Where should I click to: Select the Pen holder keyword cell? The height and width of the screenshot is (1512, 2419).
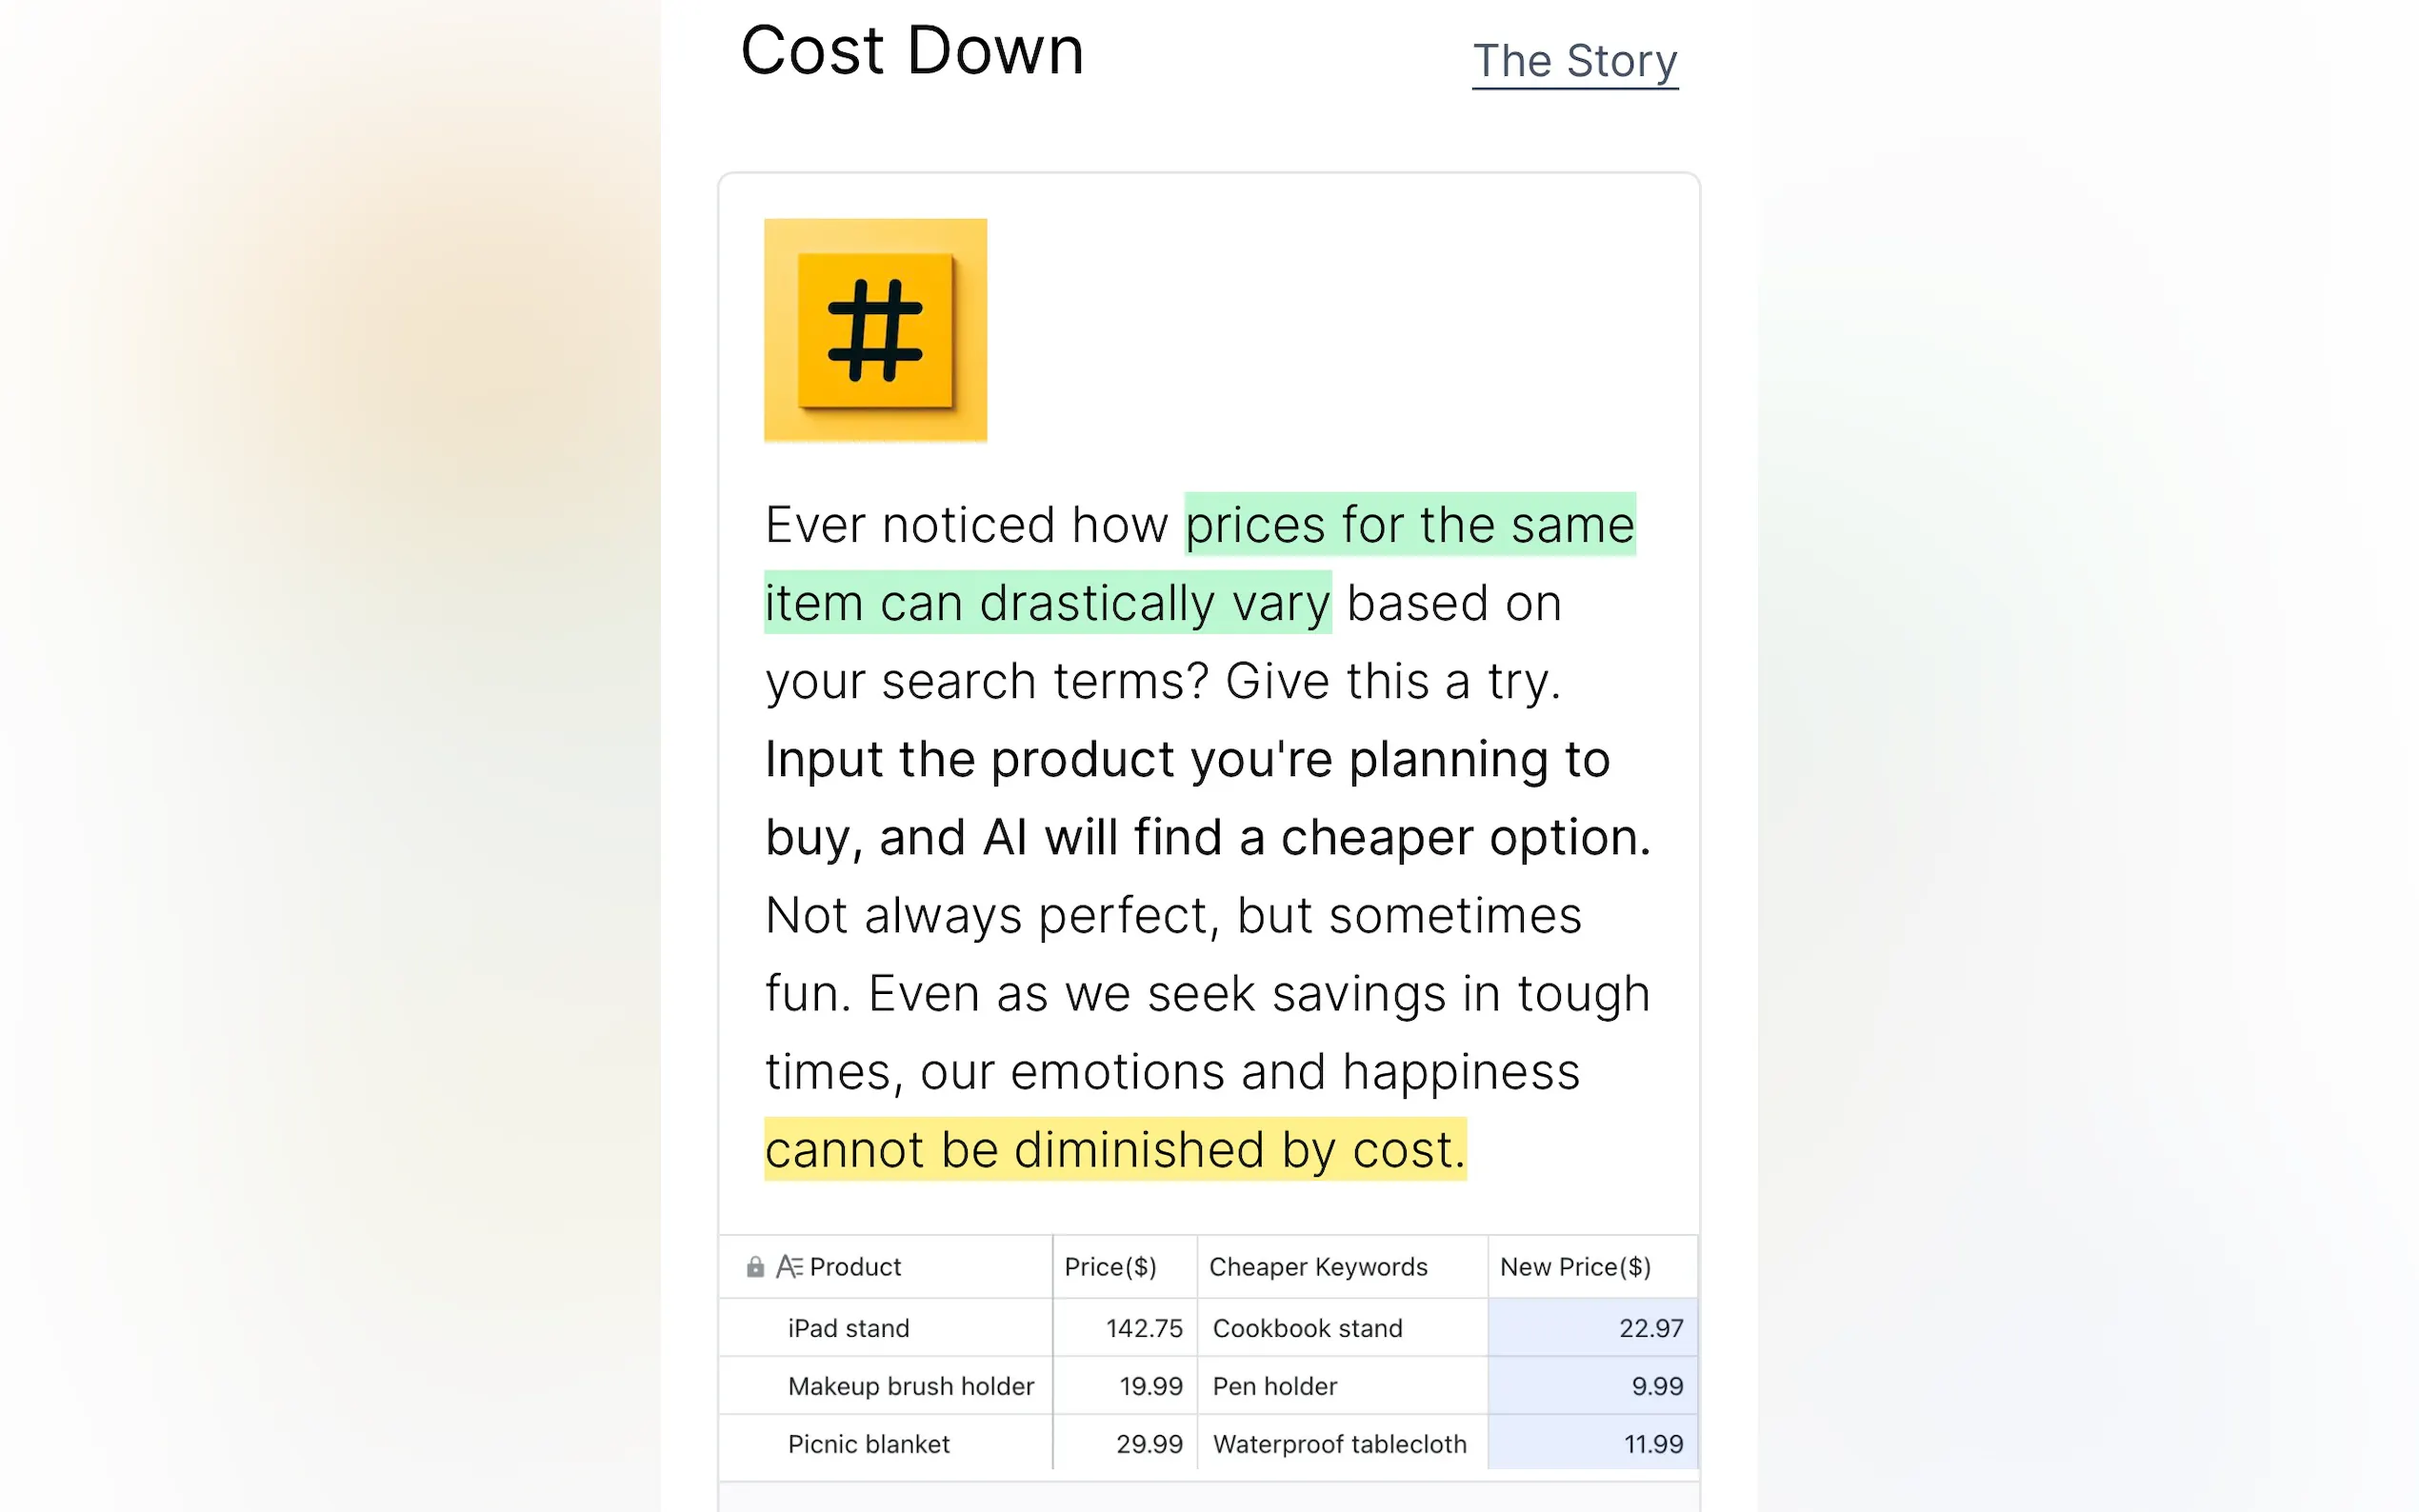coord(1275,1386)
